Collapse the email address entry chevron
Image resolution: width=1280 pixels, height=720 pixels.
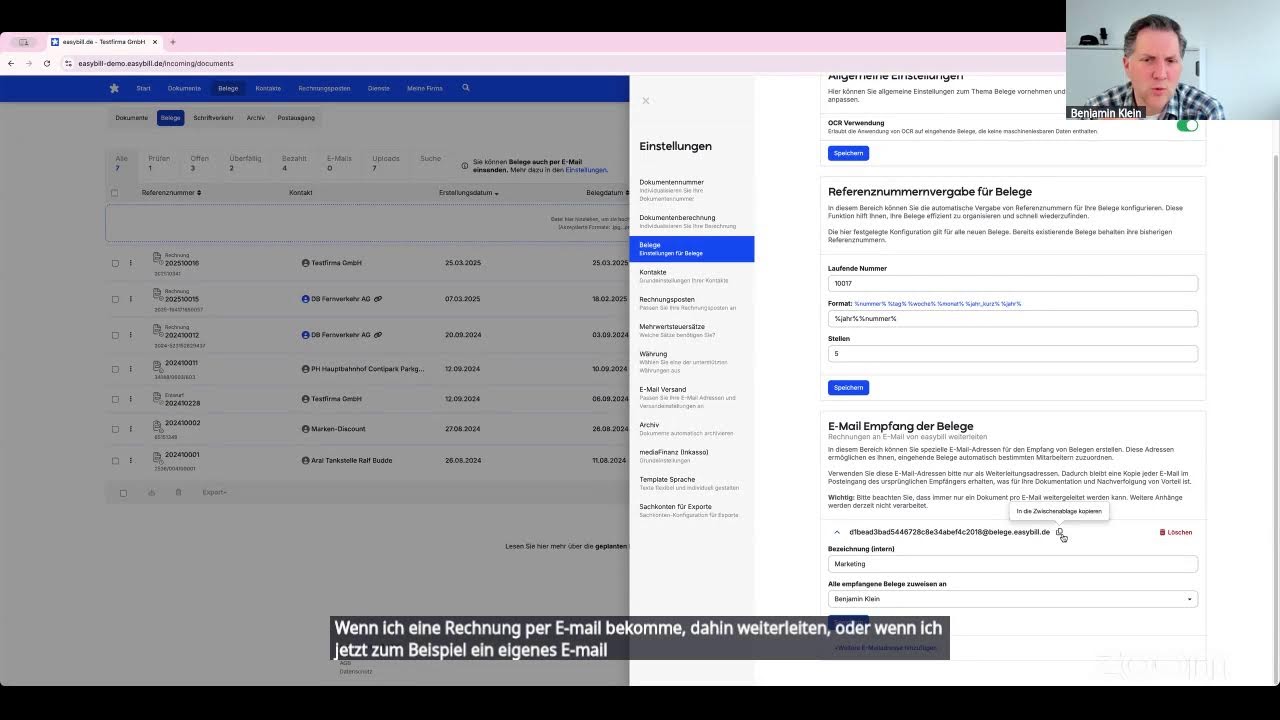(837, 532)
